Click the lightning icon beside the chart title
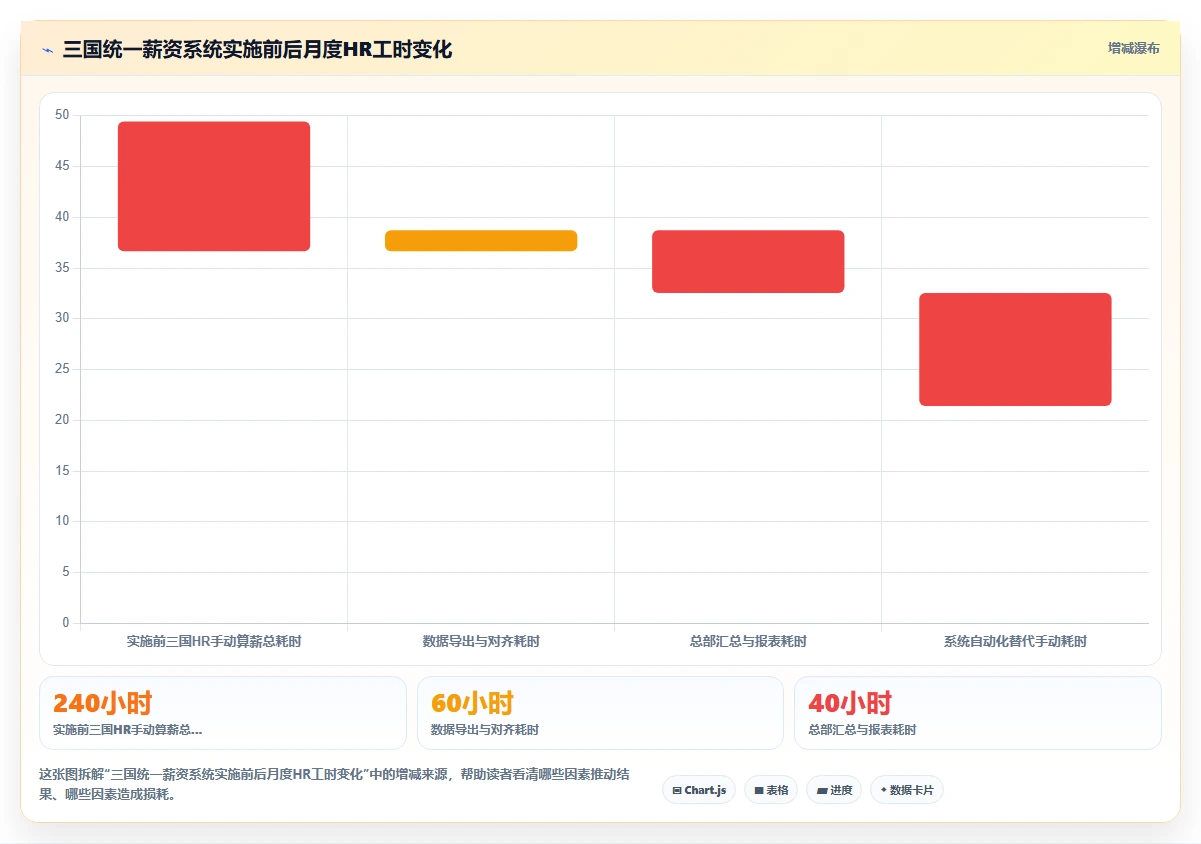Screen dimensions: 1201x844 (x=47, y=49)
